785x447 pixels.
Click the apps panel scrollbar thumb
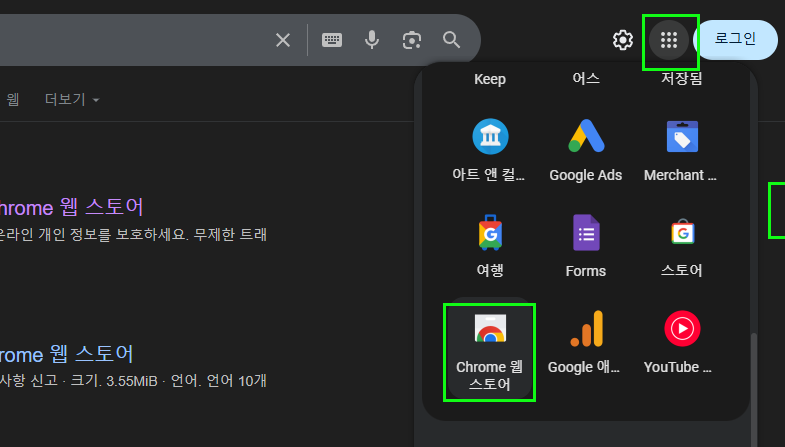point(753,389)
